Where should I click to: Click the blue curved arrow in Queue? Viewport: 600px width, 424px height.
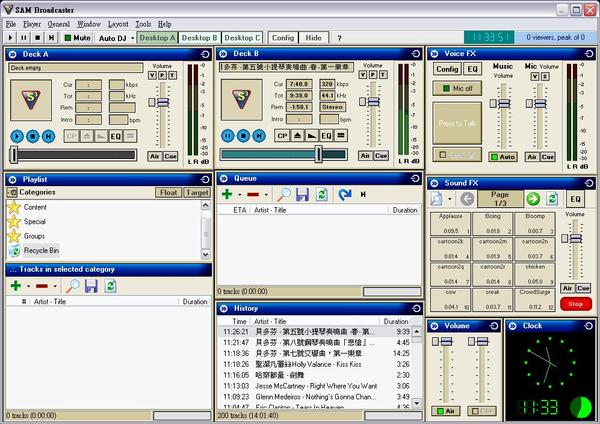point(344,194)
